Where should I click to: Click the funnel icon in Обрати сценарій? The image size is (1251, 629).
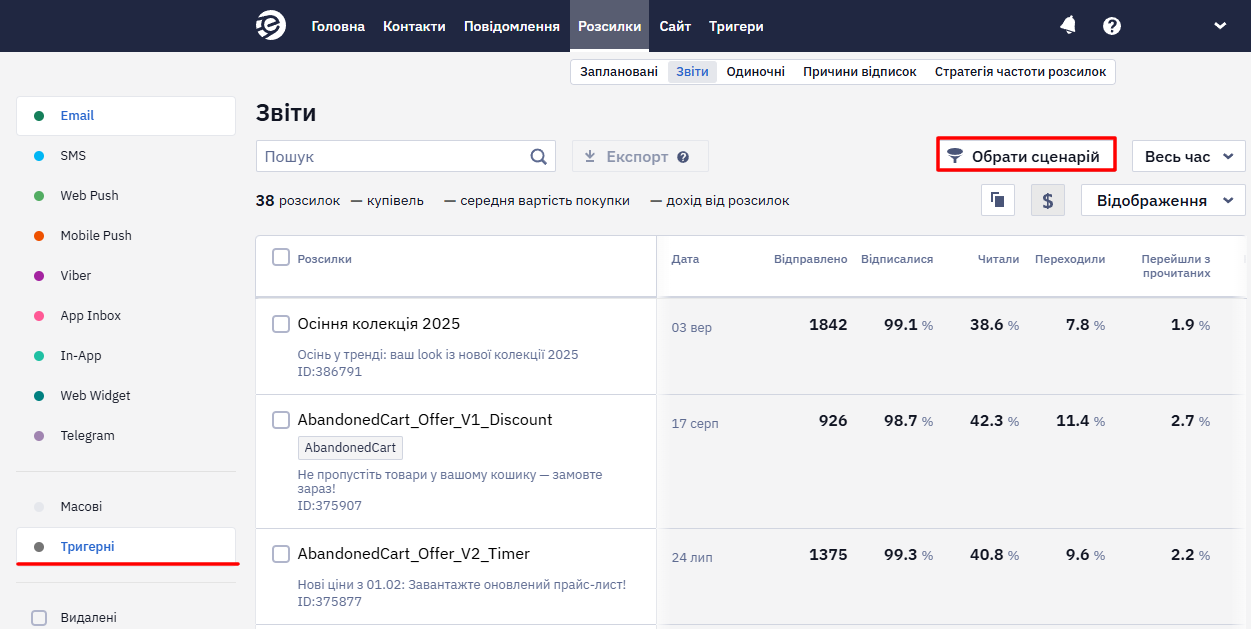(955, 156)
